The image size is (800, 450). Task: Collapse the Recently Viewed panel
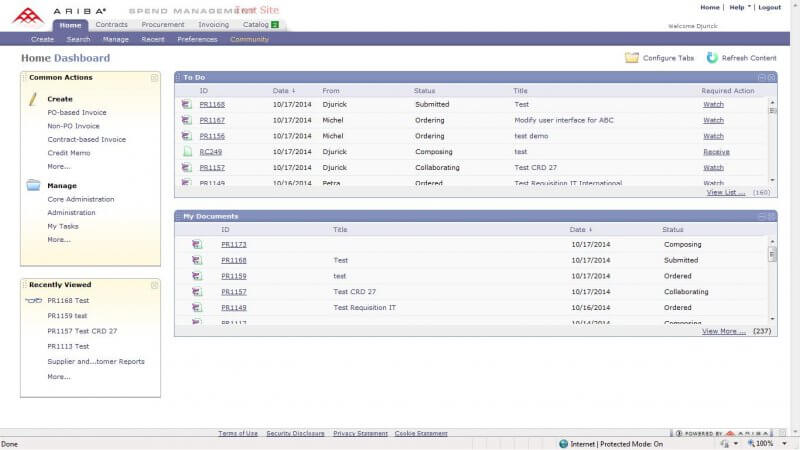coord(154,285)
